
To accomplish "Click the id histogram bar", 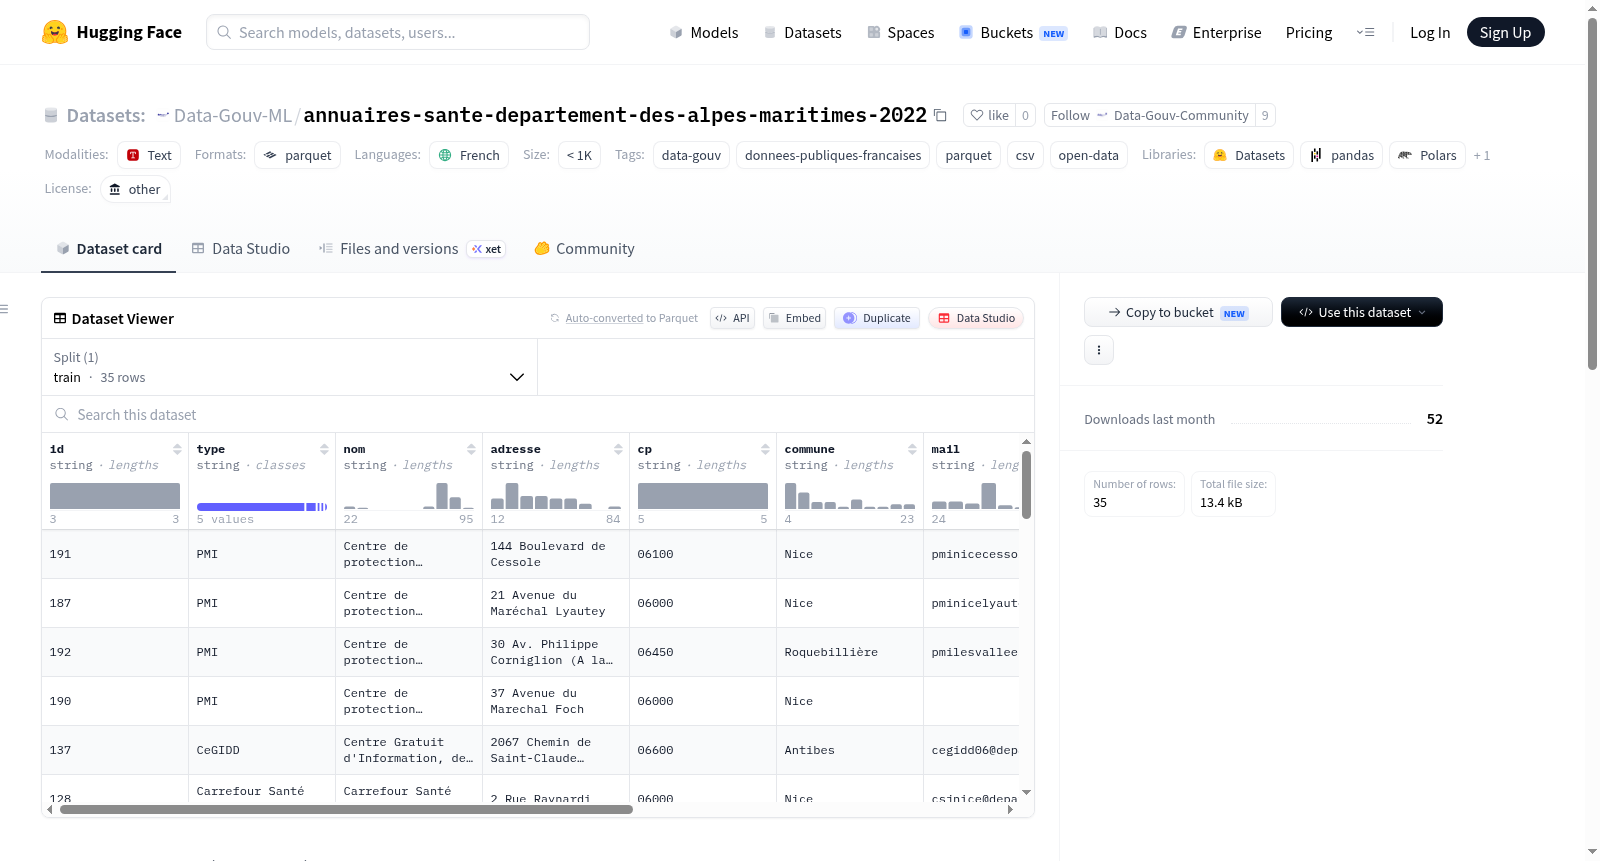I will coord(115,496).
